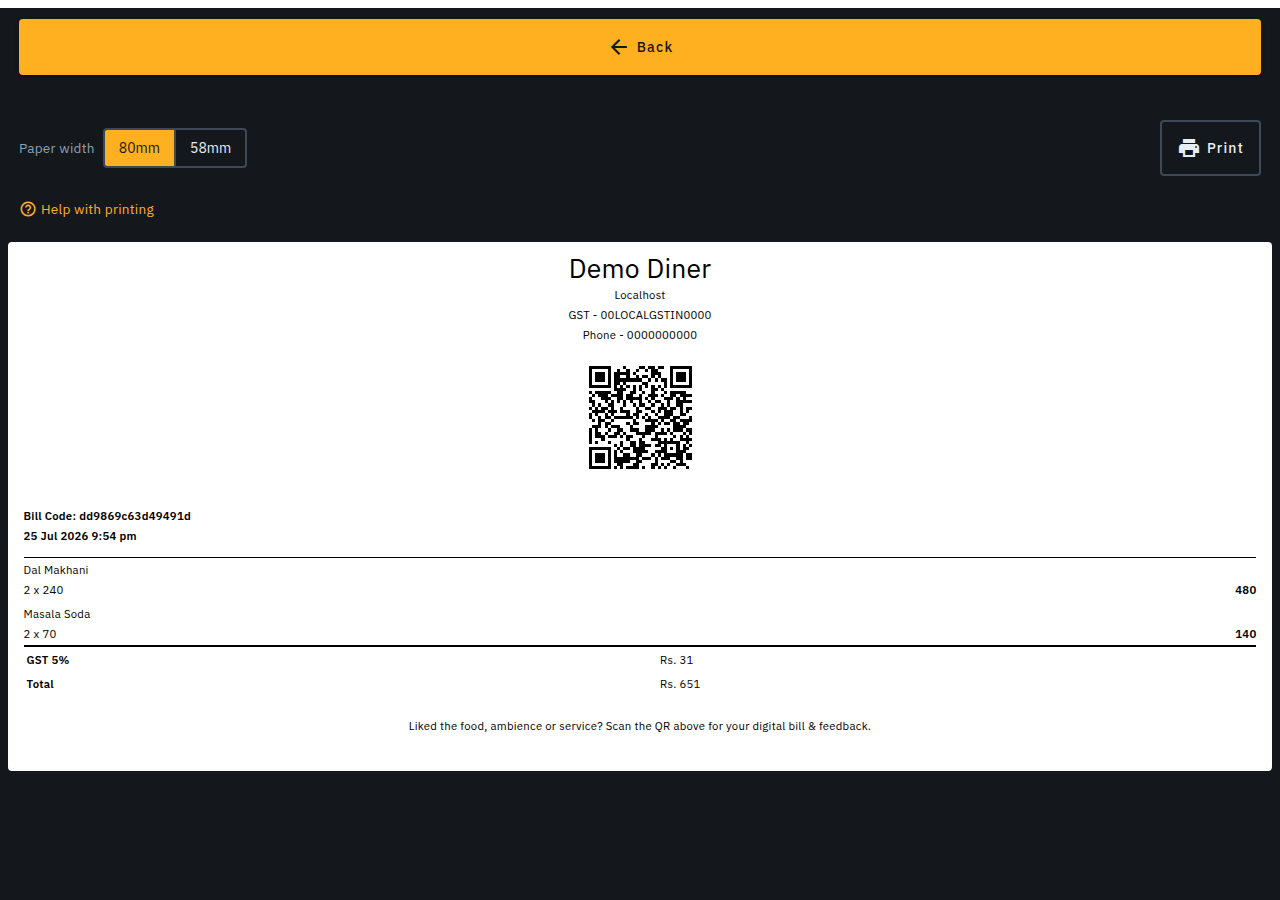Click the Paper width label
This screenshot has height=900, width=1280.
pos(57,148)
